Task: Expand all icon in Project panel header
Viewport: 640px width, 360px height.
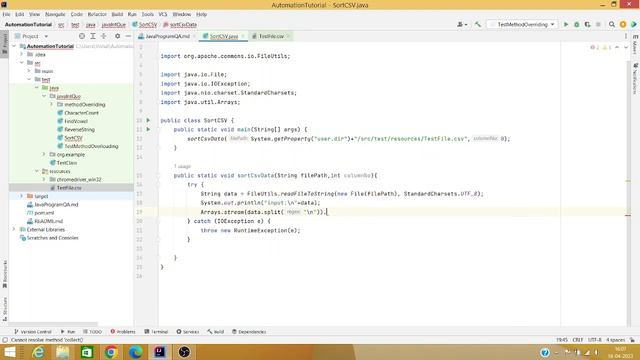Action: click(93, 36)
